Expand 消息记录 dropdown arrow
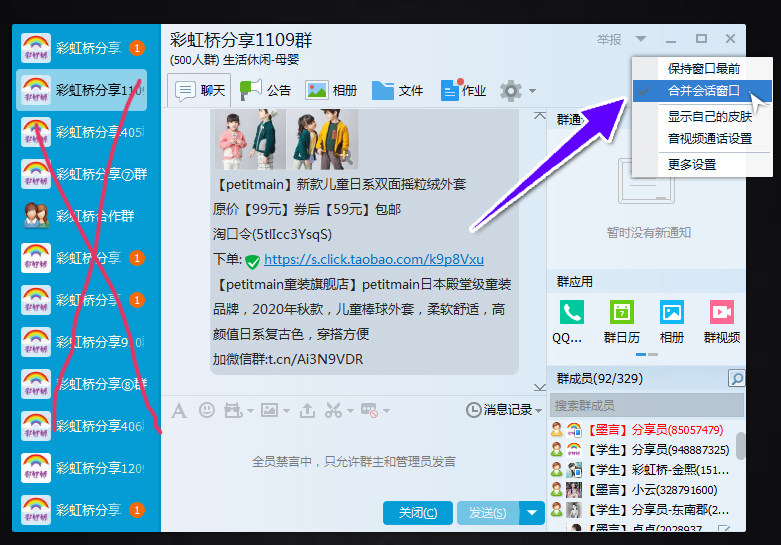This screenshot has width=781, height=545. (538, 411)
